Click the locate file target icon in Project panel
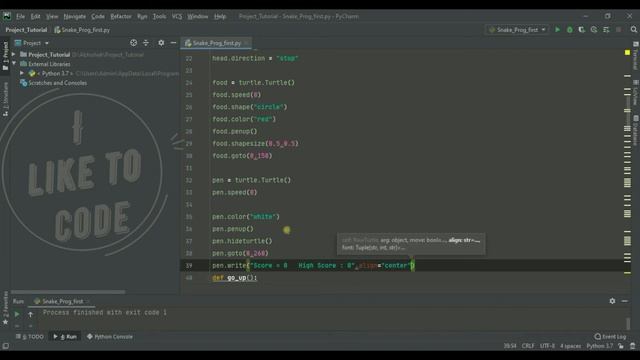The width and height of the screenshot is (640, 360). [x=133, y=43]
